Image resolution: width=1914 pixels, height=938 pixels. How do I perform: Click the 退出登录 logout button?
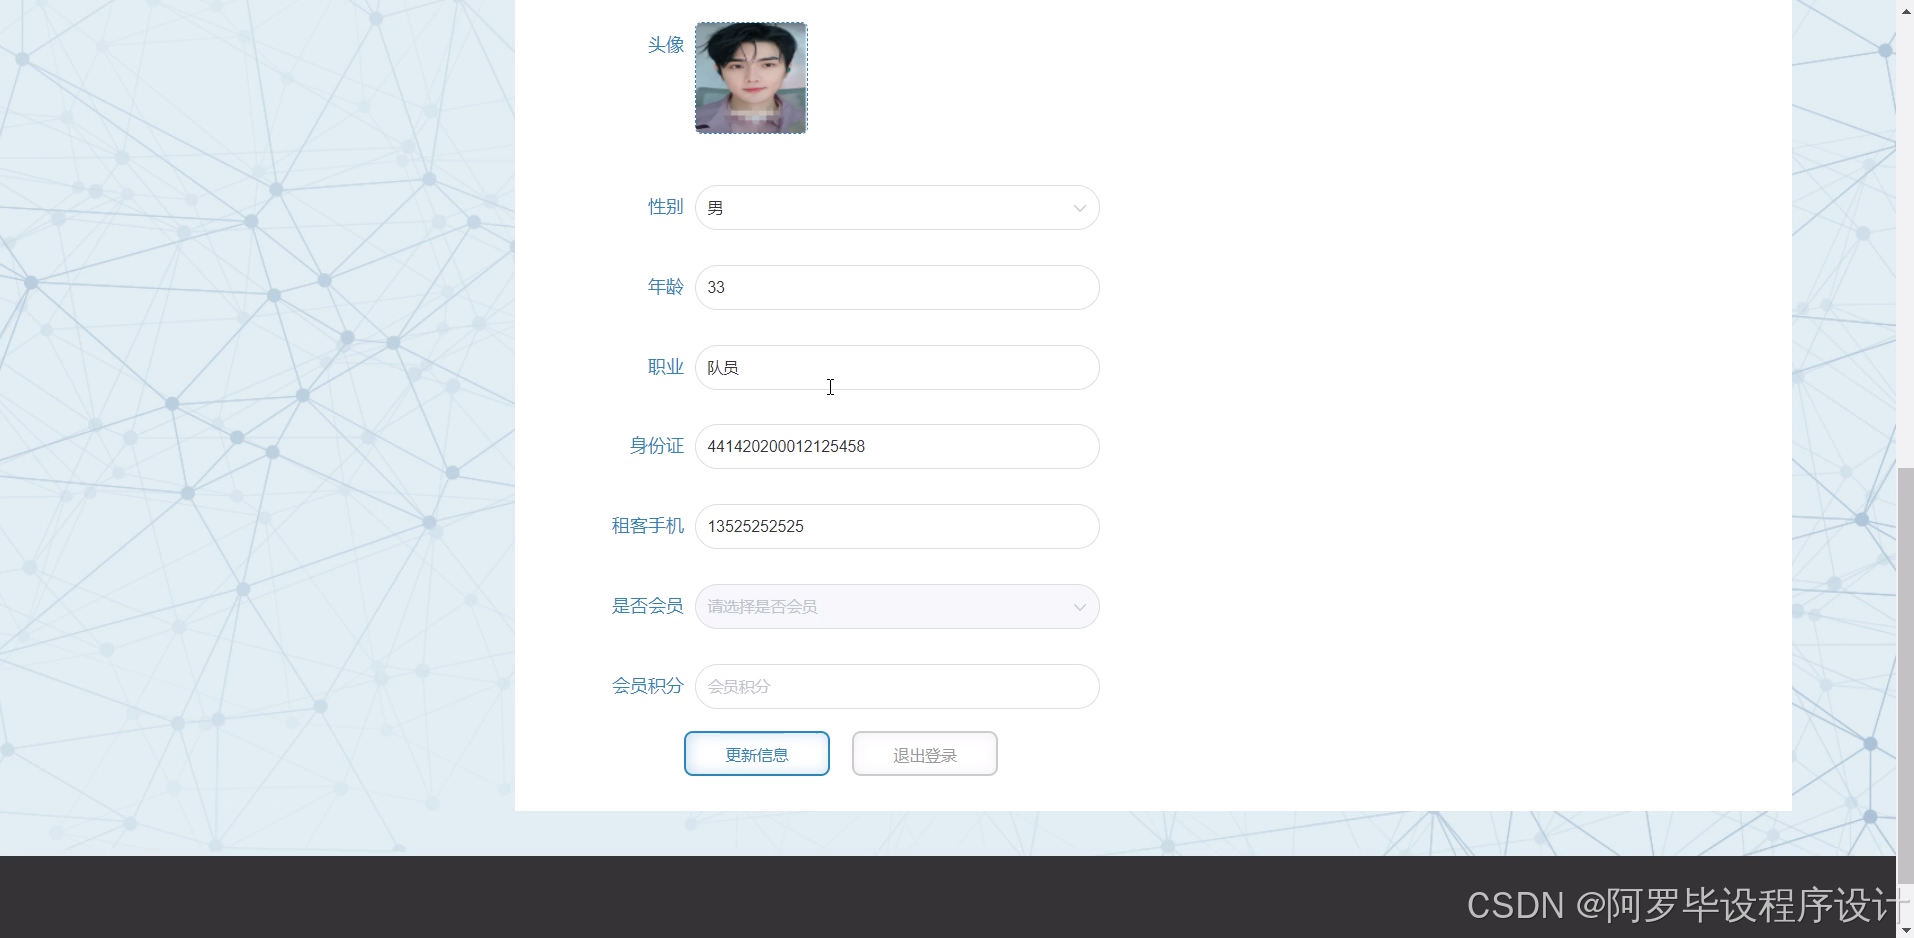(923, 753)
